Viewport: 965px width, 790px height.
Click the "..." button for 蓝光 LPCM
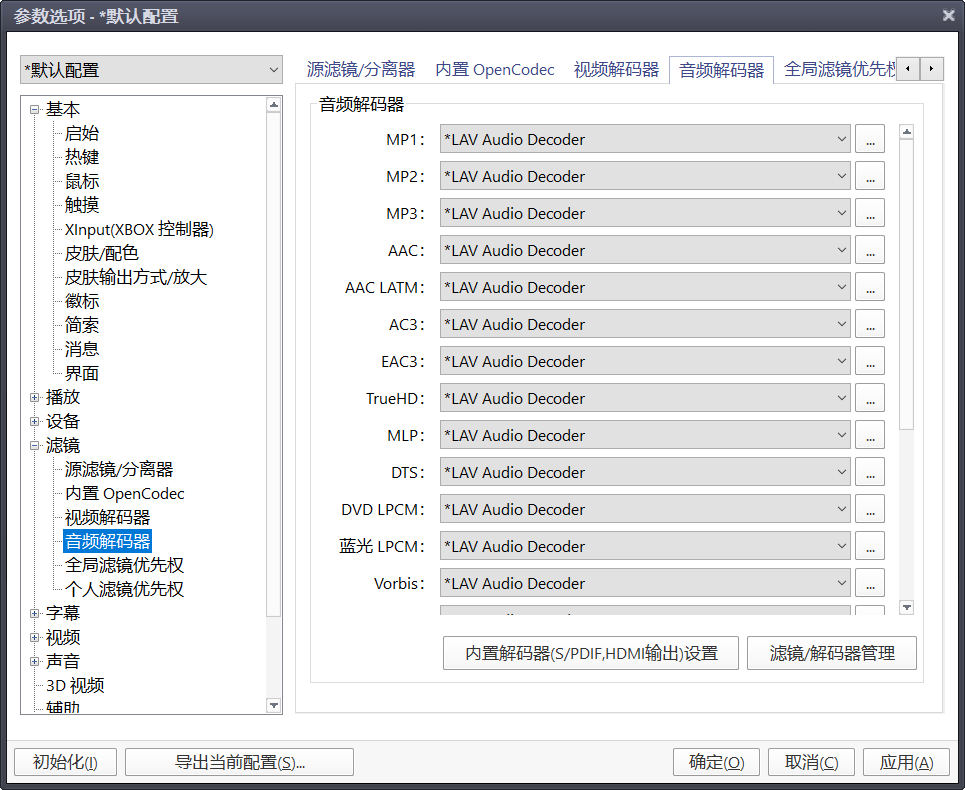[x=870, y=546]
